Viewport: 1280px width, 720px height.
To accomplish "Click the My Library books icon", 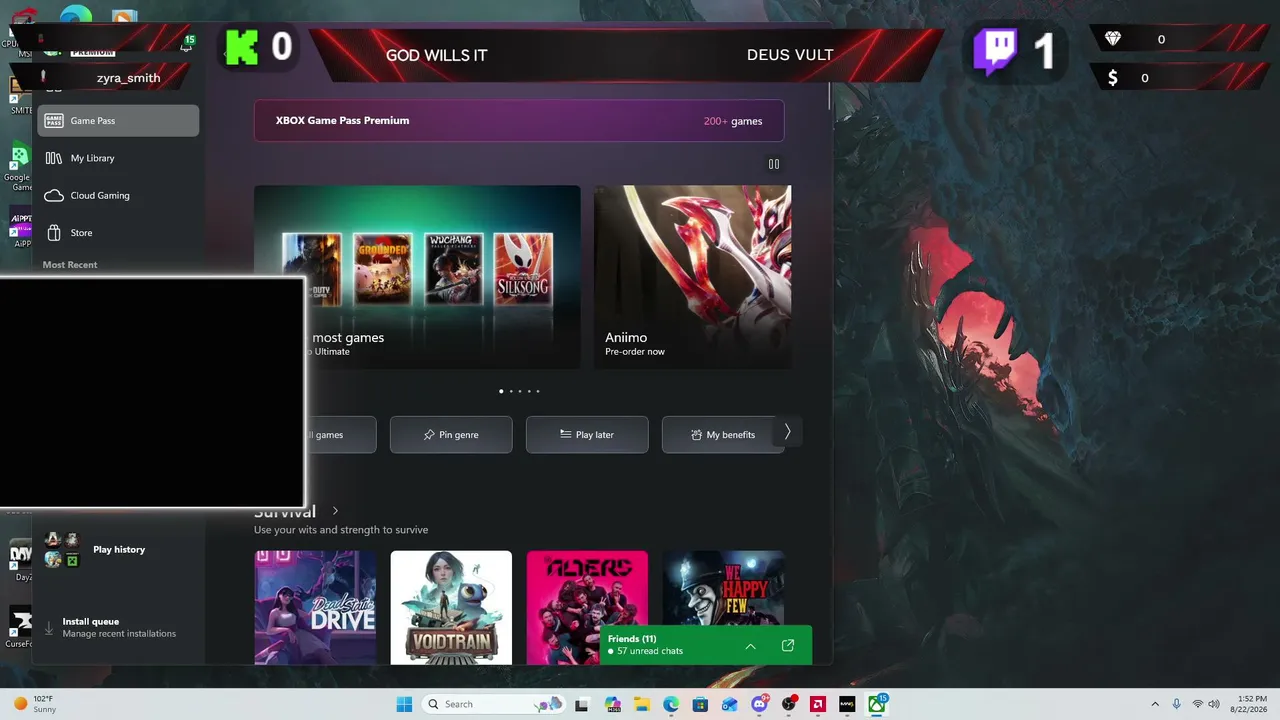I will 54,158.
